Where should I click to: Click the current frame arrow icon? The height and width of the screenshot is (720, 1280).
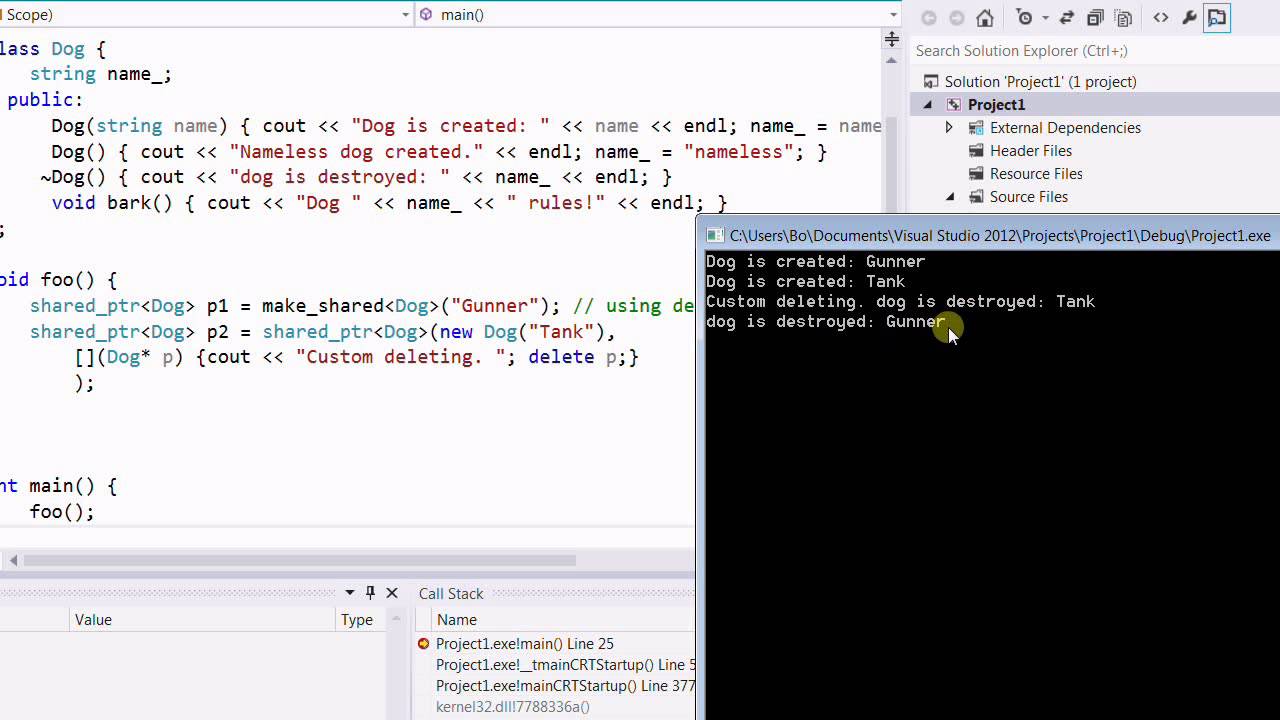(x=424, y=644)
